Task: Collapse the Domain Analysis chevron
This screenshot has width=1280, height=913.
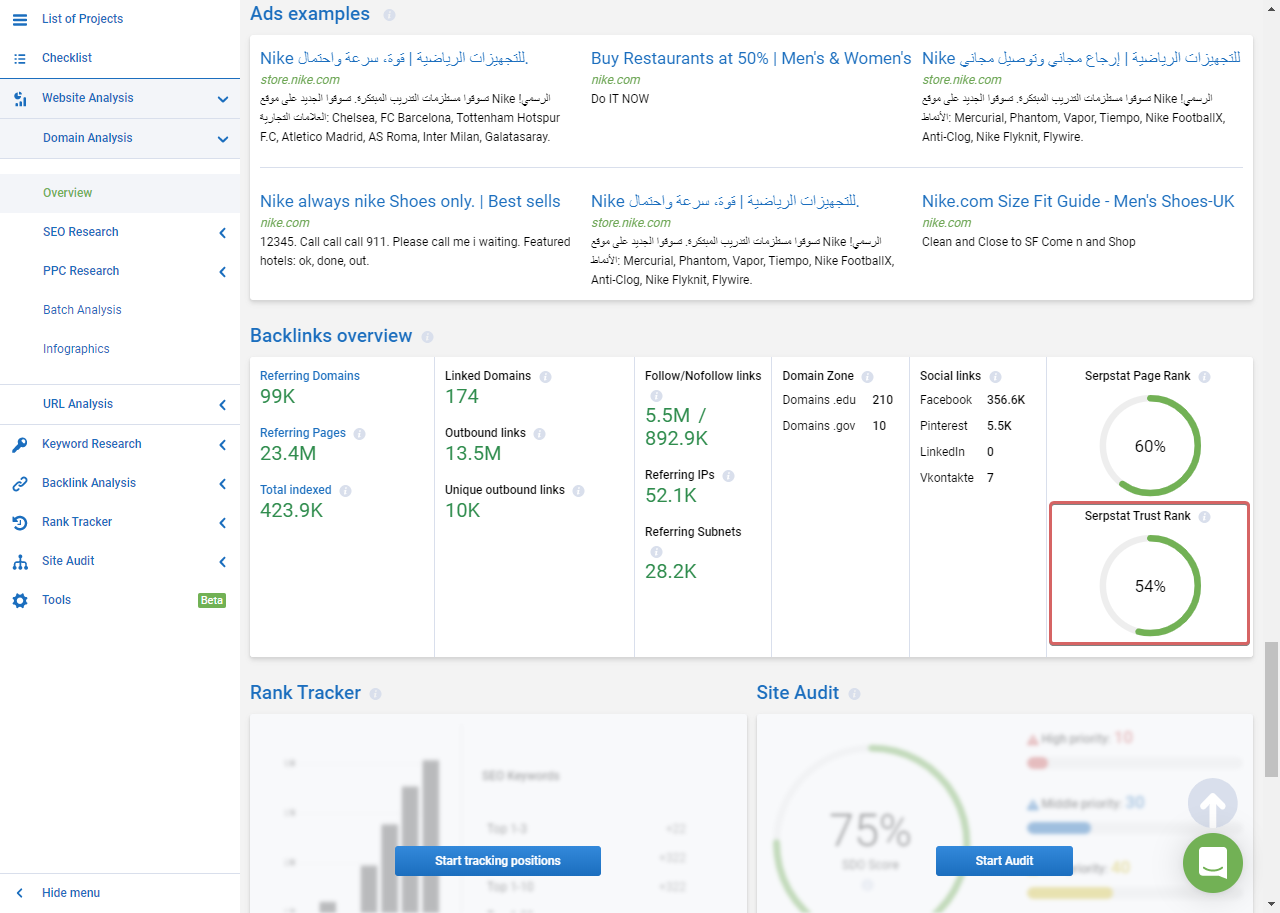Action: [223, 139]
